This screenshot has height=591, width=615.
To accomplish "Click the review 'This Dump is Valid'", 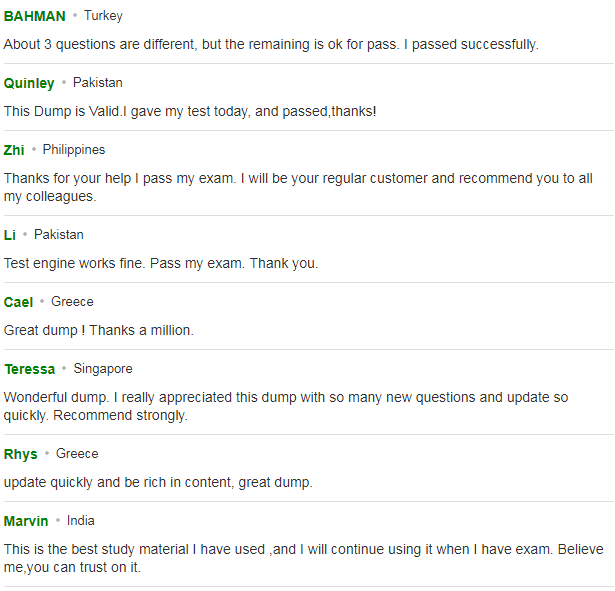I will [x=190, y=111].
